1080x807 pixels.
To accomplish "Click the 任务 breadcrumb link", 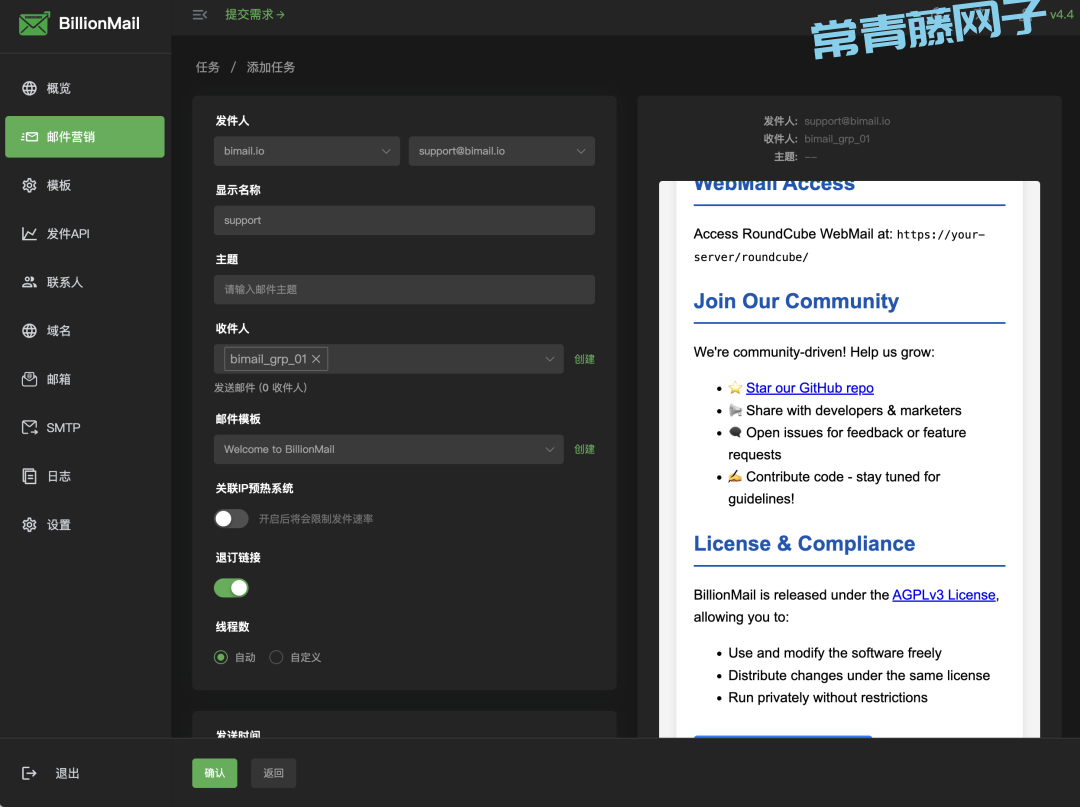I will [x=207, y=67].
